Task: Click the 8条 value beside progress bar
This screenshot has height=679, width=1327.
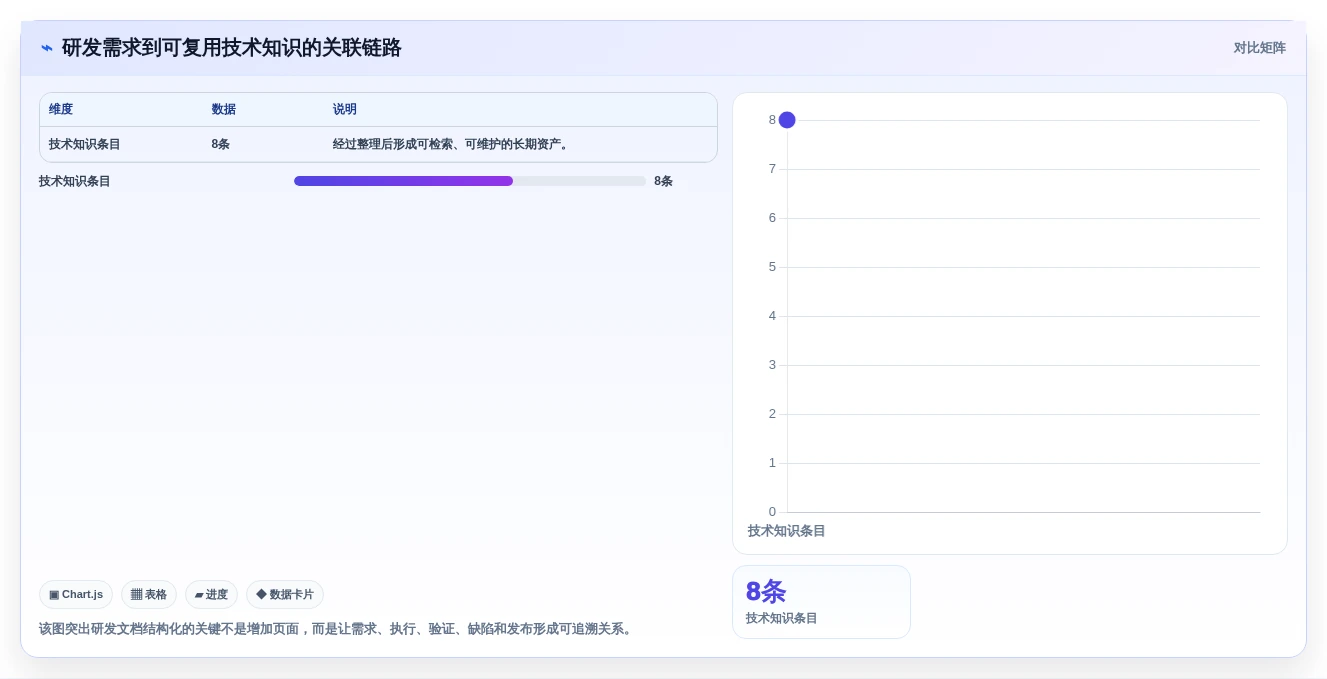Action: click(663, 181)
